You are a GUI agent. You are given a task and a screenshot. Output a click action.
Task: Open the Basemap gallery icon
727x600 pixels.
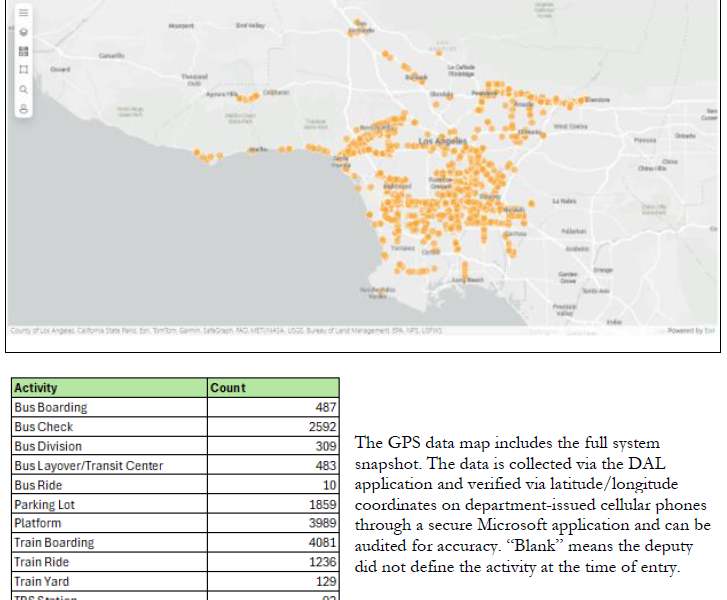point(23,51)
